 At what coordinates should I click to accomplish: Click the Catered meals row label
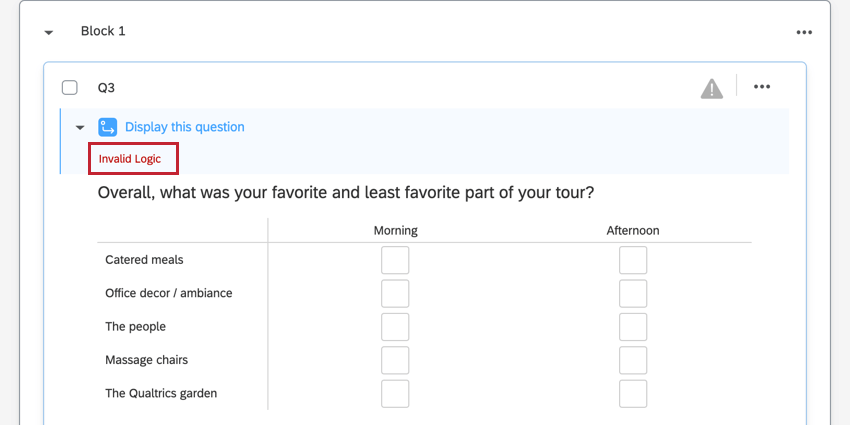point(144,260)
